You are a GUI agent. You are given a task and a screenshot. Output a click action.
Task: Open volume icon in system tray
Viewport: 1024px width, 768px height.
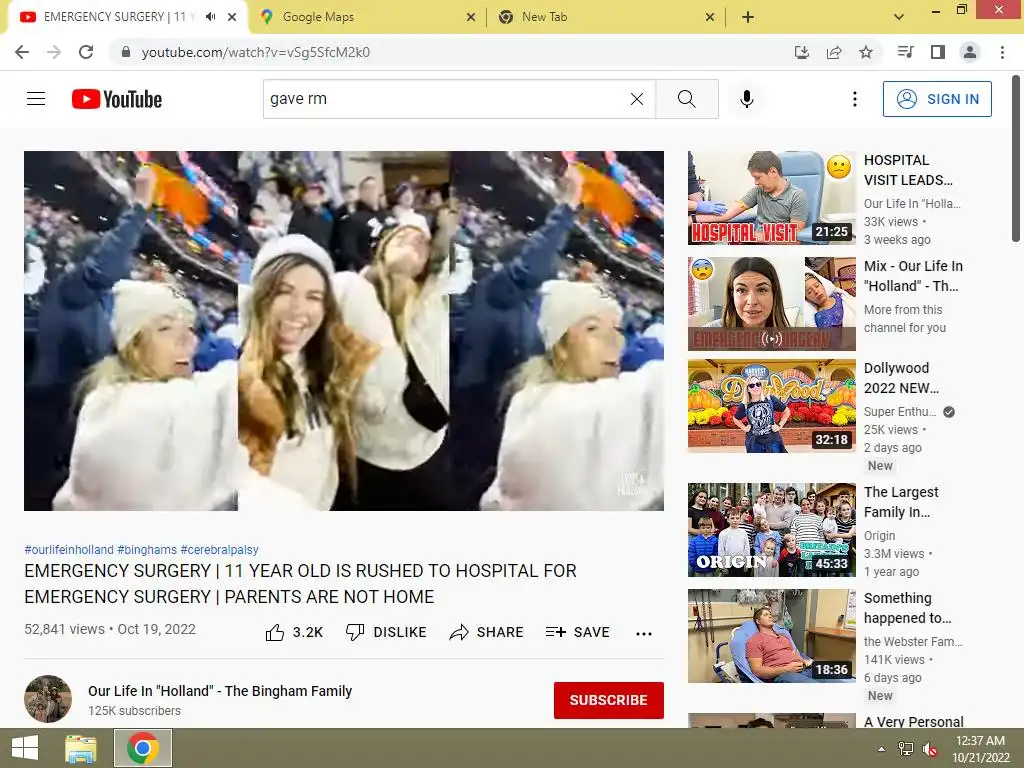[x=930, y=749]
